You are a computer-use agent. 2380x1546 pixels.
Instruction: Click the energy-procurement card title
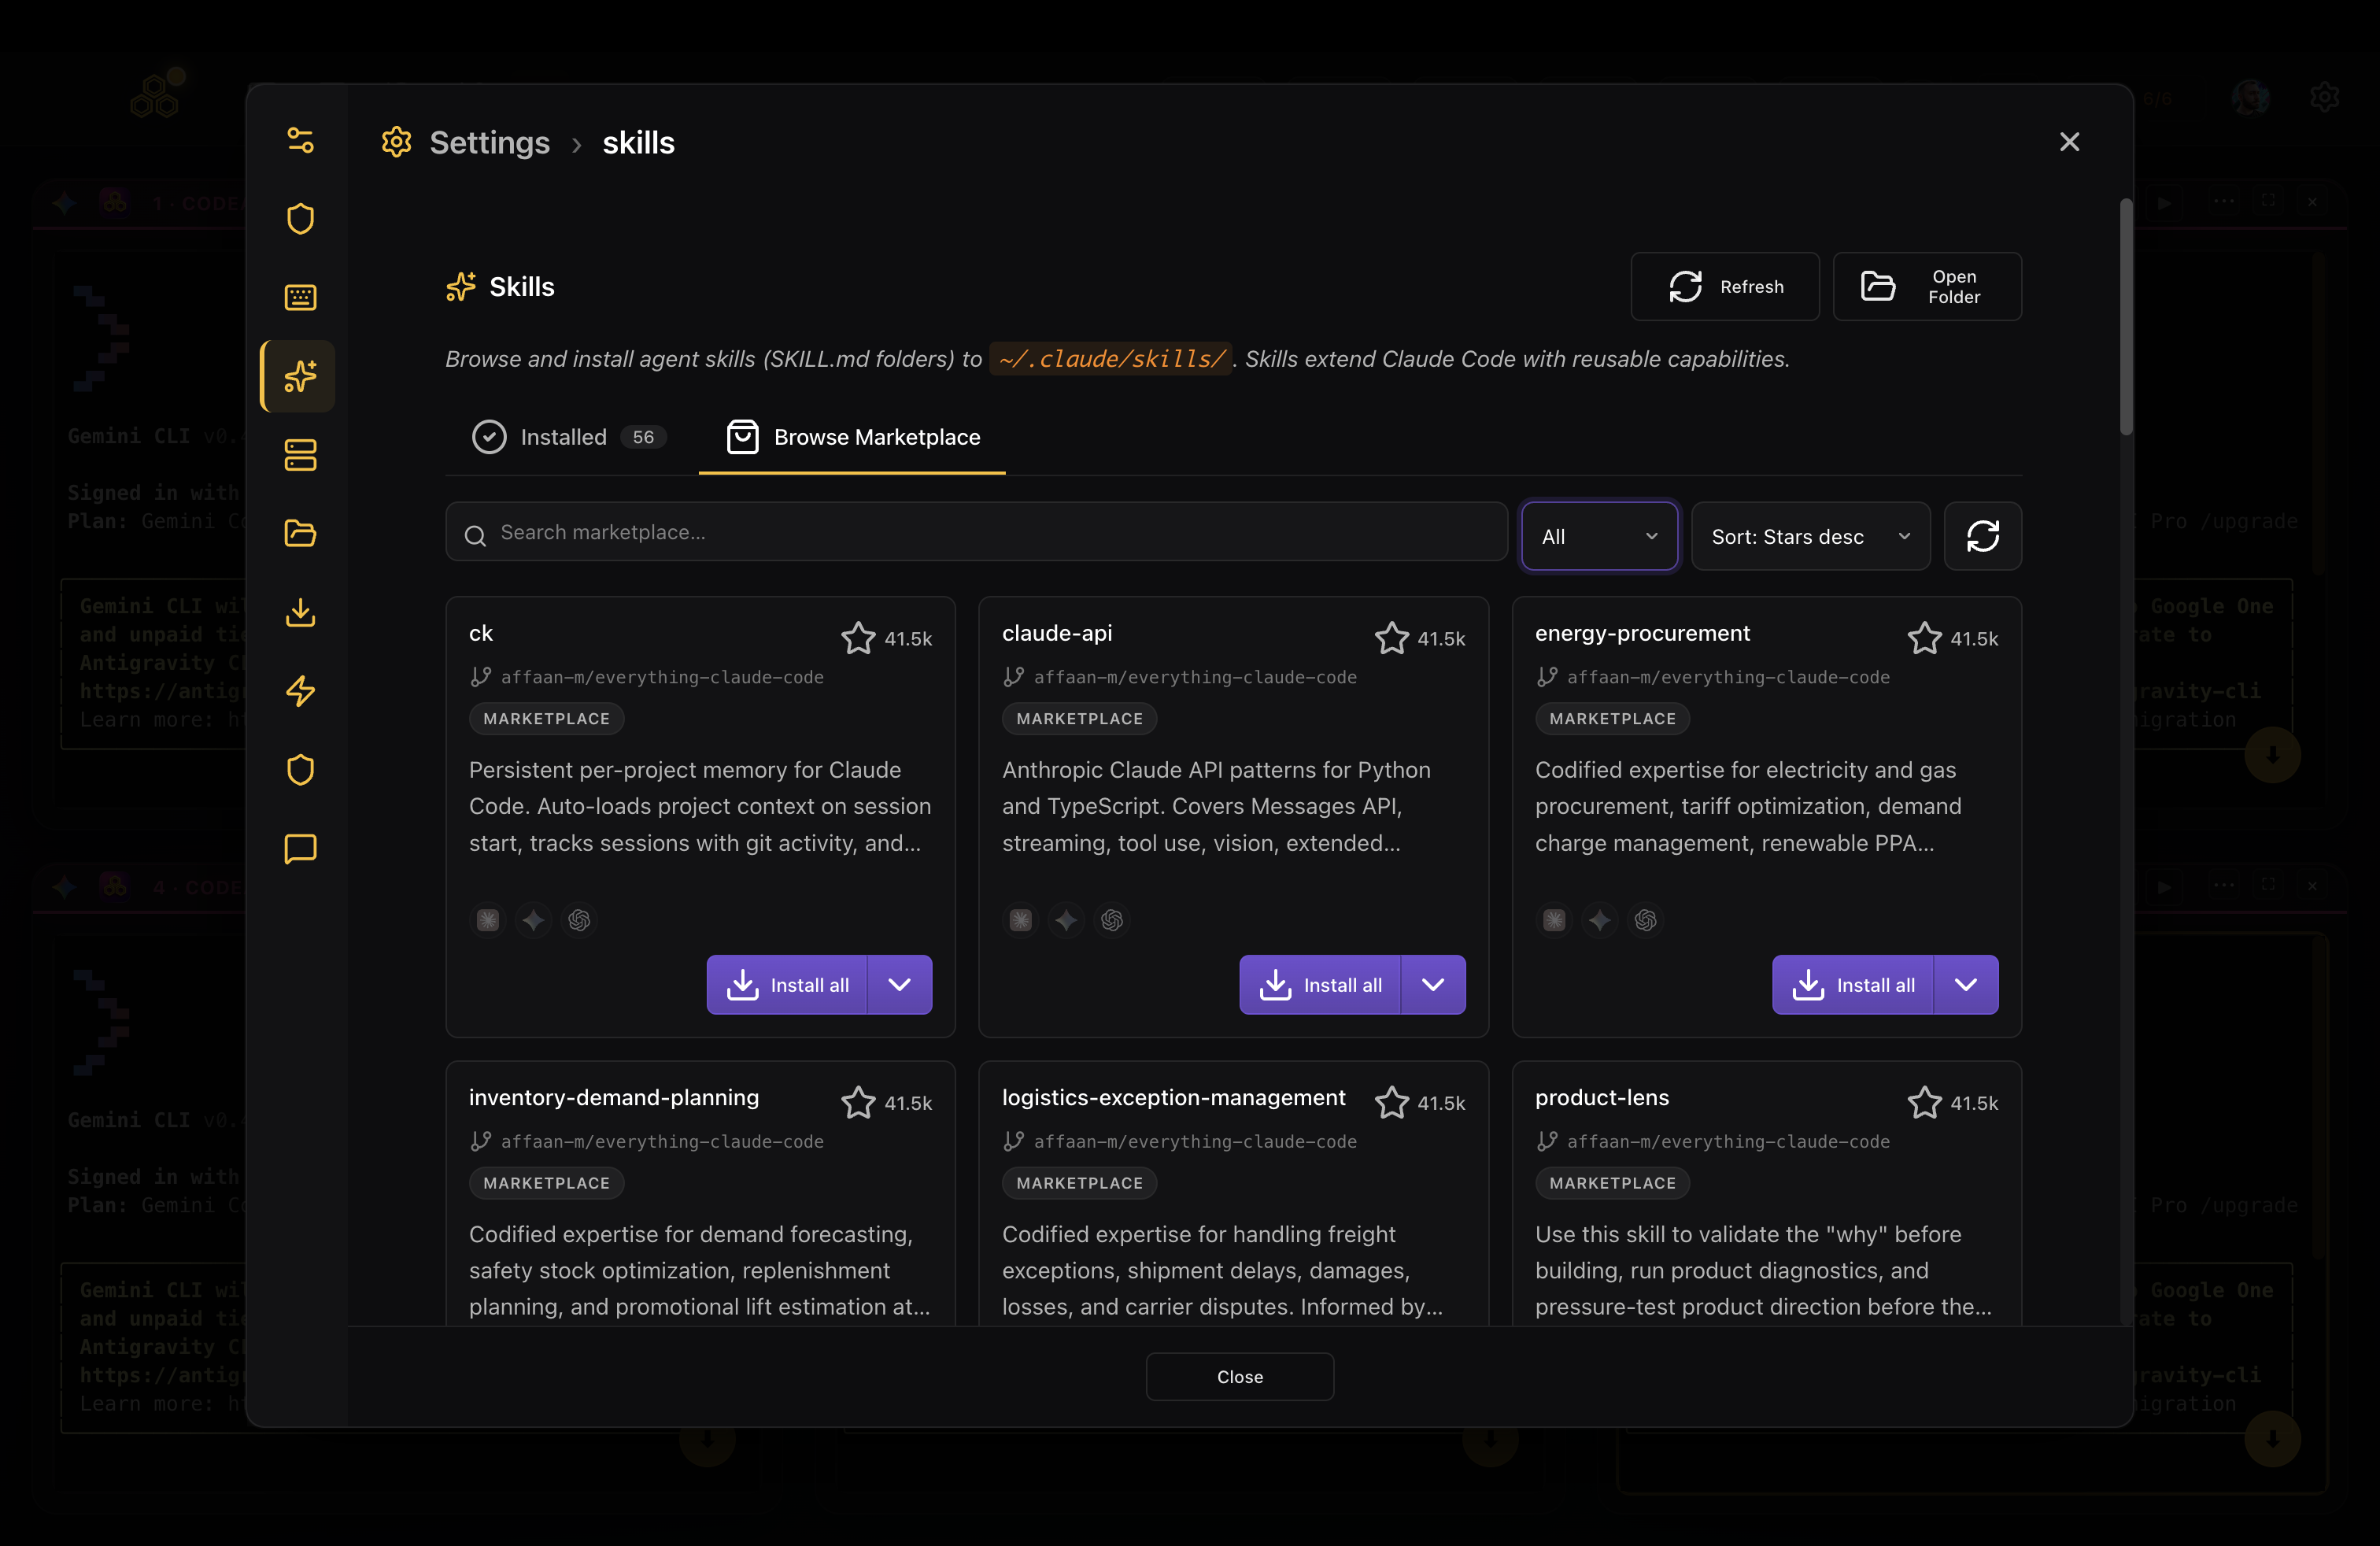1642,633
